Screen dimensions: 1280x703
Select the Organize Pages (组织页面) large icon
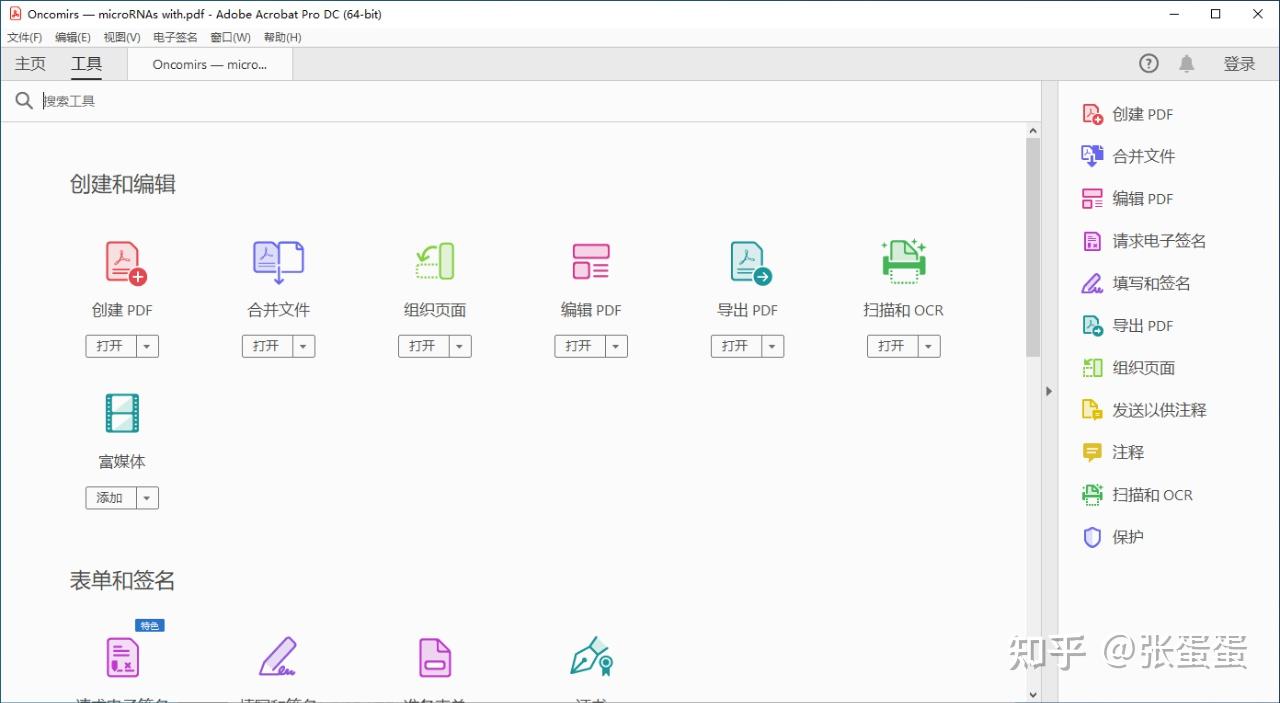(435, 262)
